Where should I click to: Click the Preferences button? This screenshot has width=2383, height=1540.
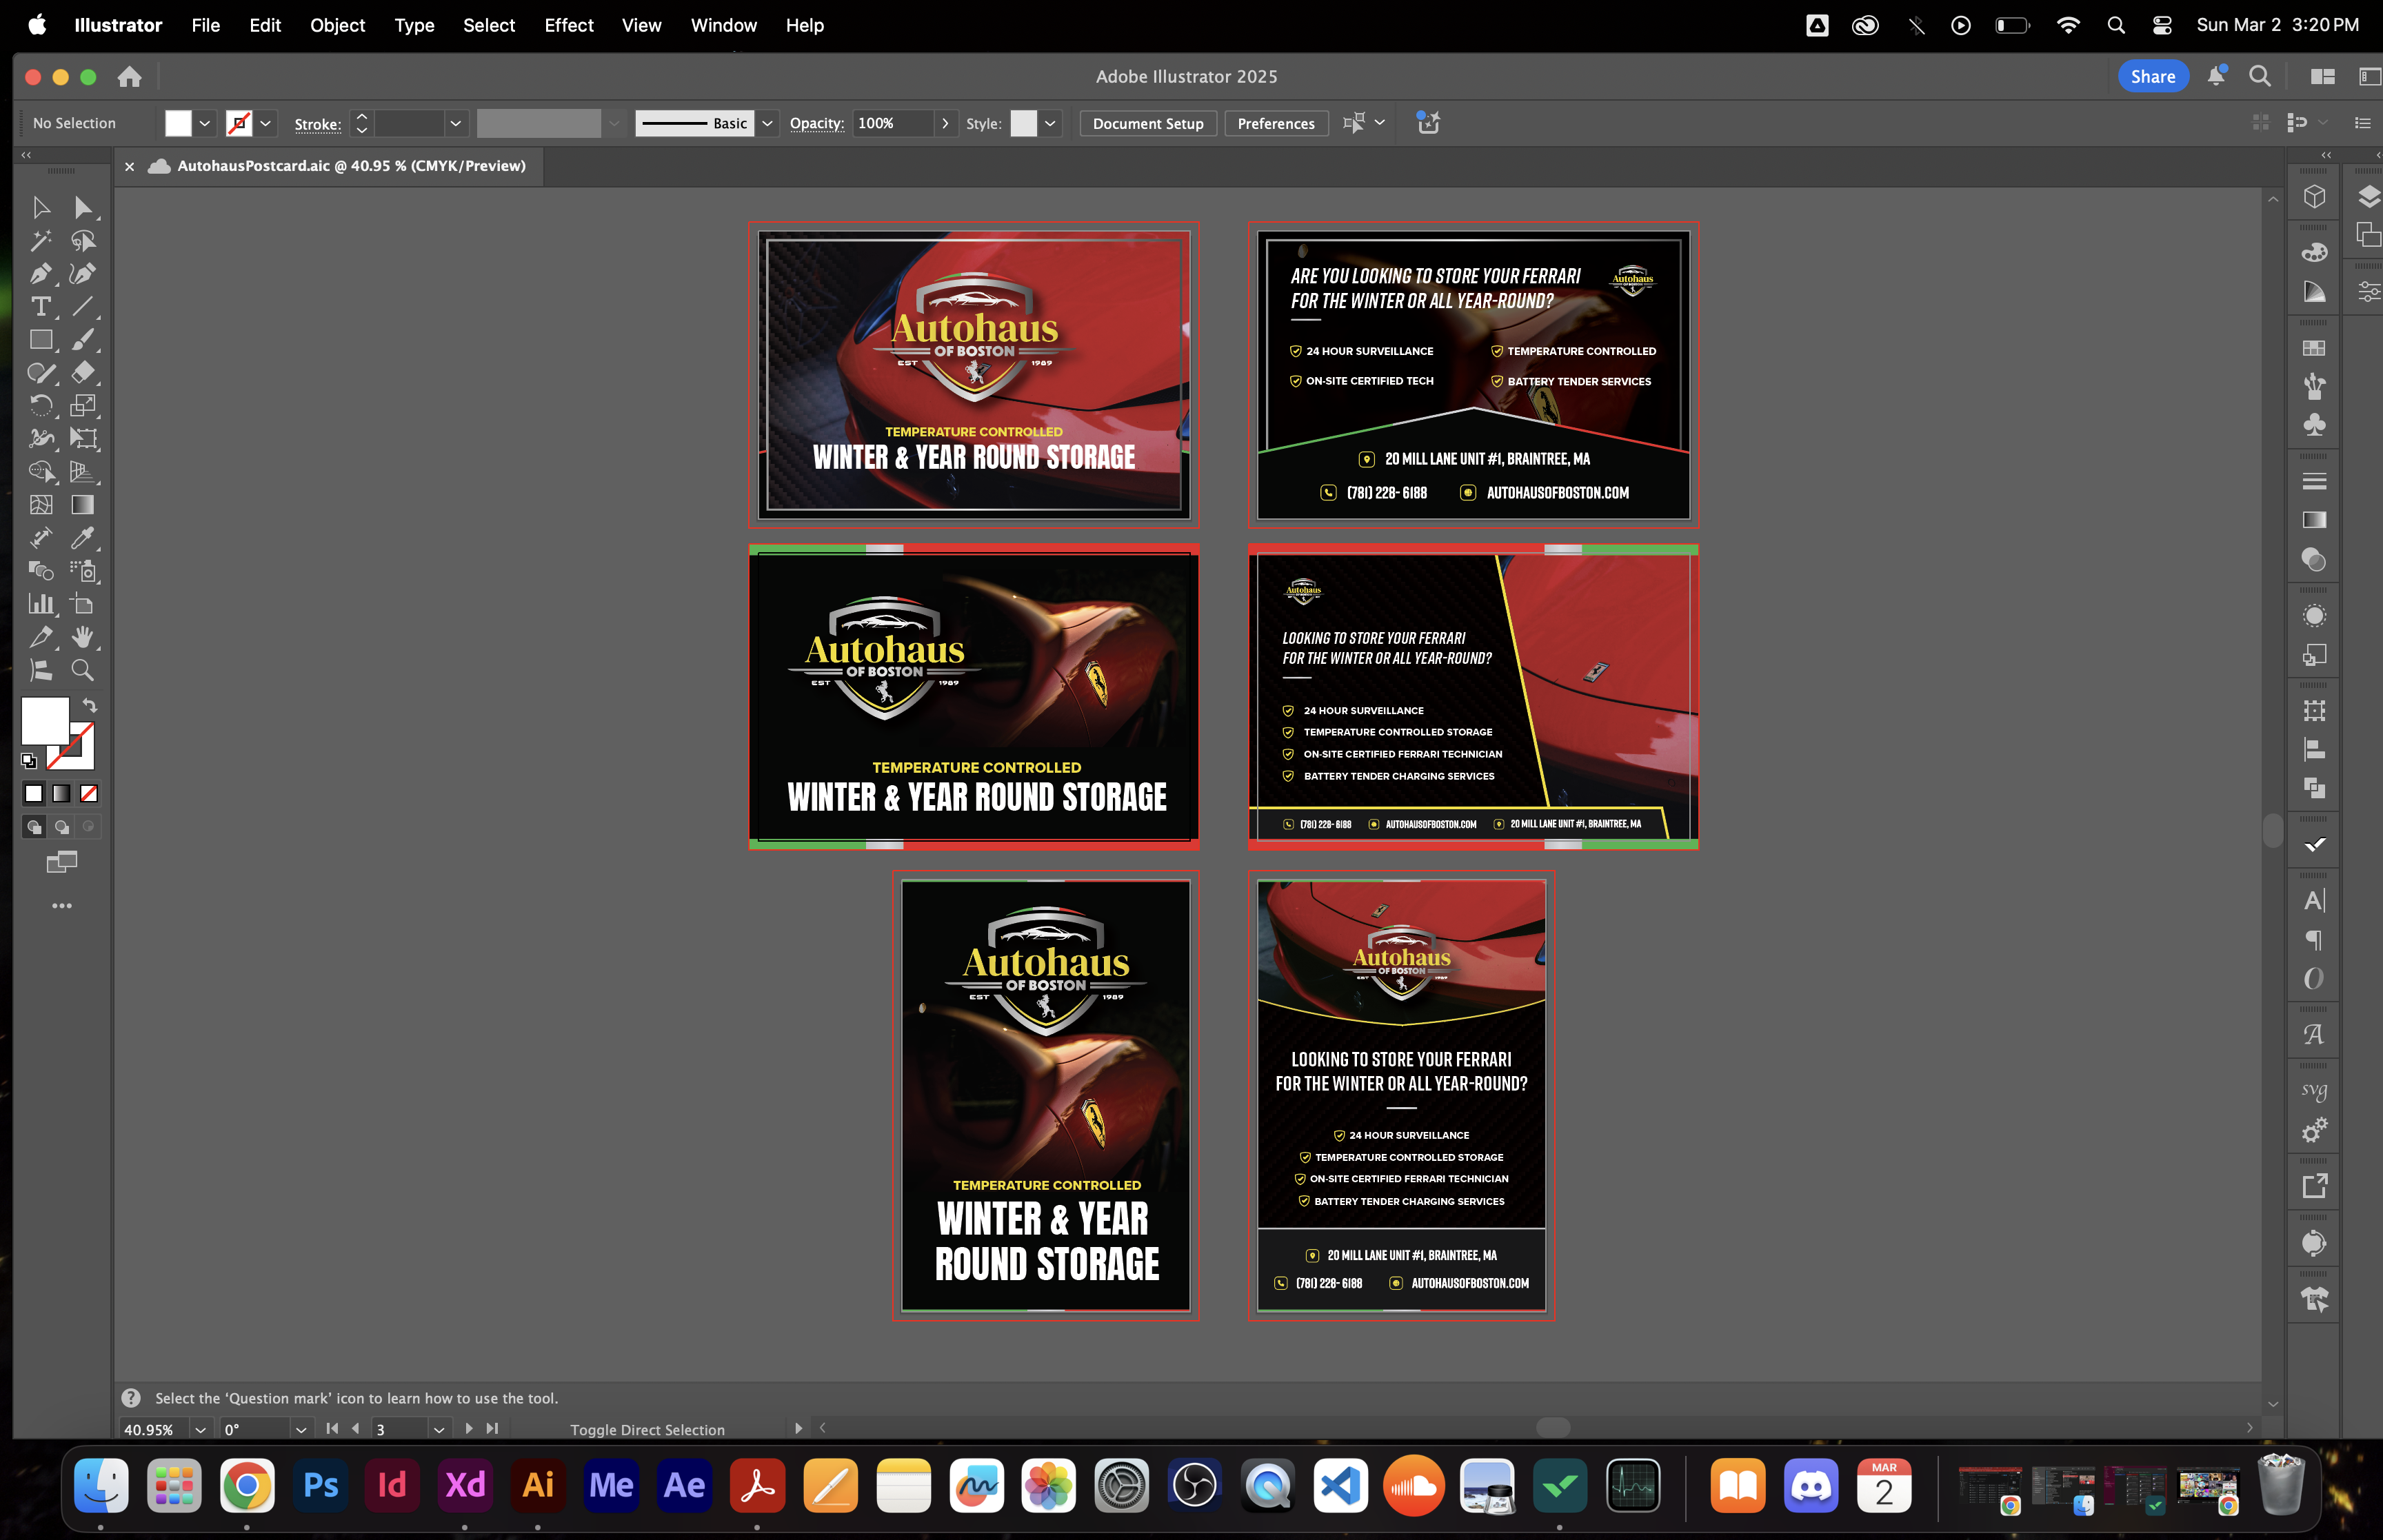coord(1275,123)
